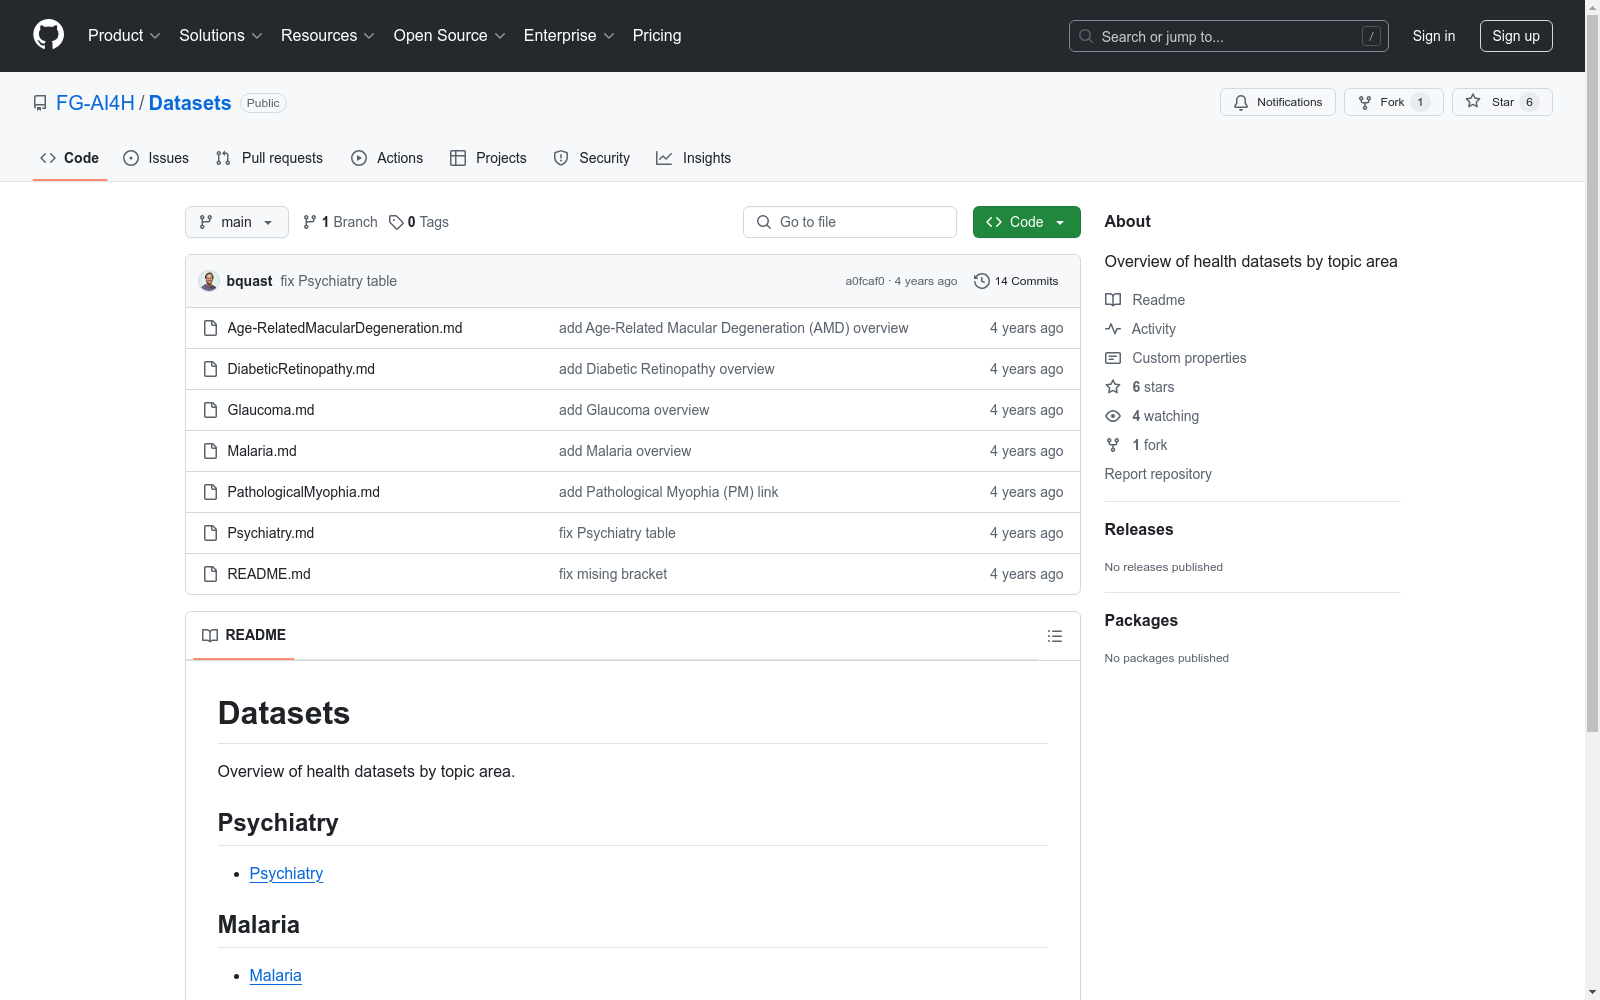Image resolution: width=1600 pixels, height=1000 pixels.
Task: Click the repository icon next to FG-AI4H
Action: (40, 103)
